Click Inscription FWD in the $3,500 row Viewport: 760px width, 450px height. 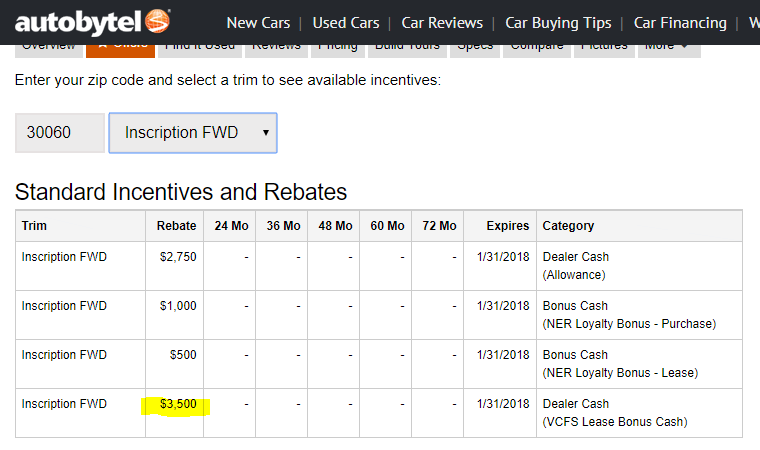64,404
